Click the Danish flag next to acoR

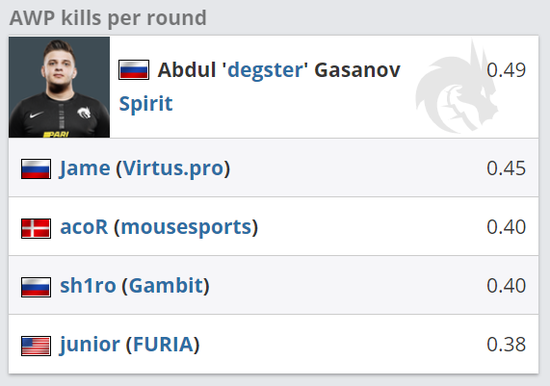click(36, 228)
